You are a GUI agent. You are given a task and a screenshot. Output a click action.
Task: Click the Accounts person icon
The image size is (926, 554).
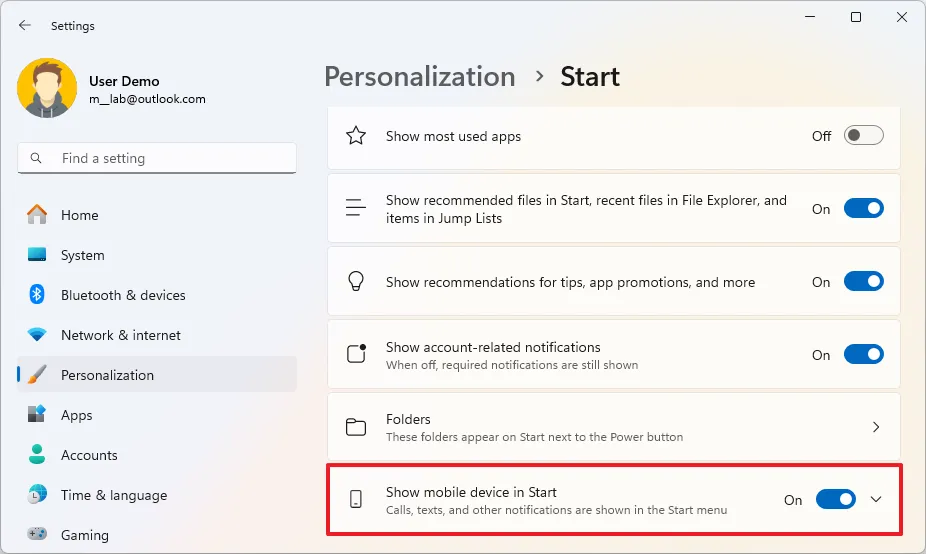click(x=37, y=454)
